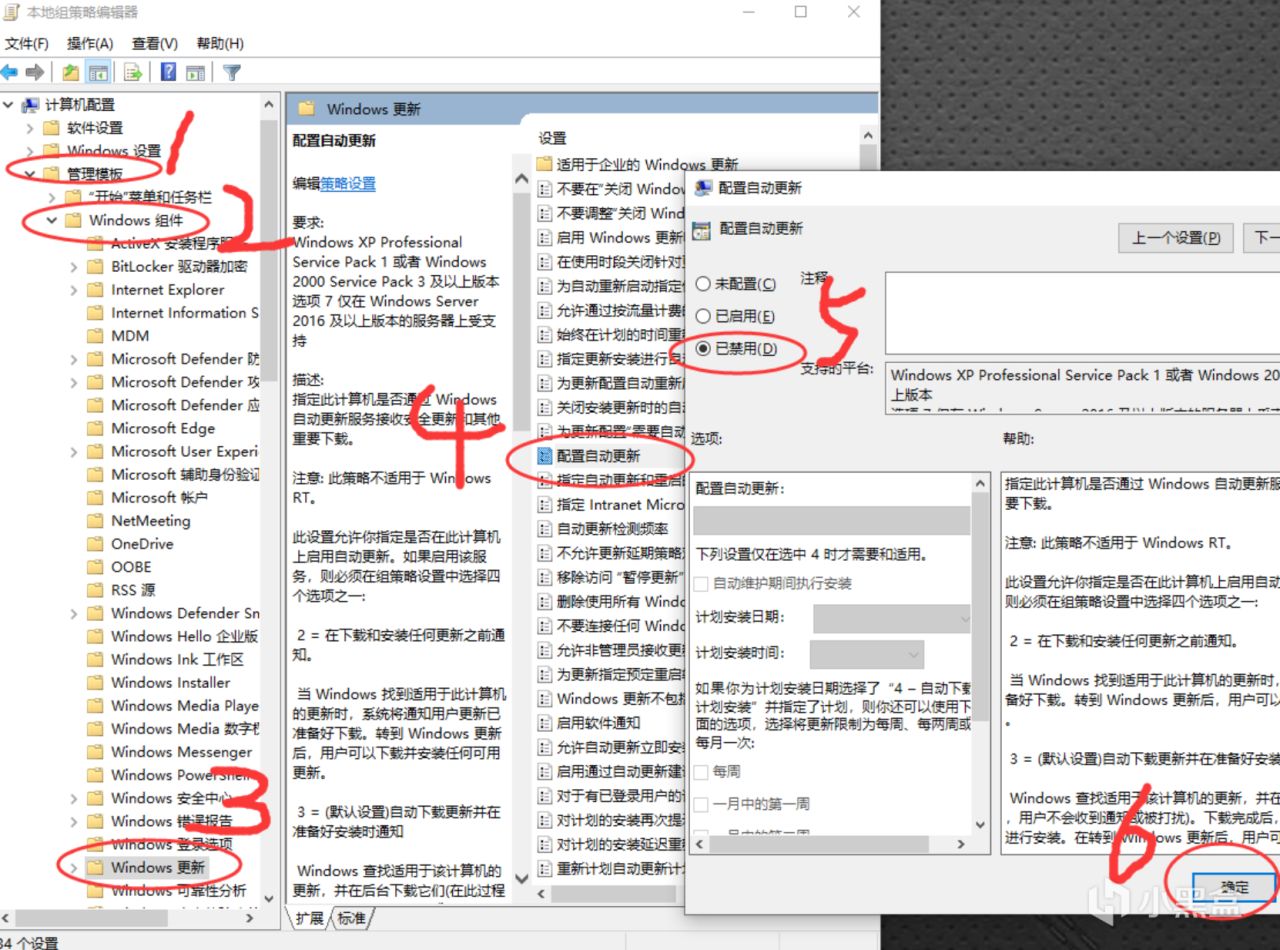
Task: Toggle the show/hide console tree toolbar icon
Action: [98, 72]
